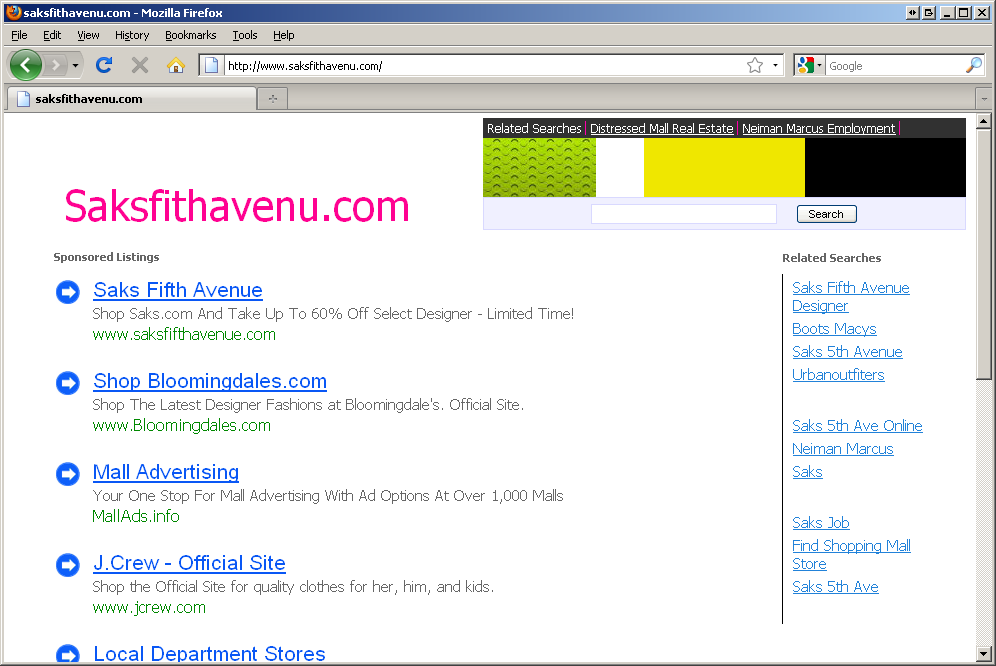Screen dimensions: 996x666
Task: Focus the Google search box
Action: 895,65
